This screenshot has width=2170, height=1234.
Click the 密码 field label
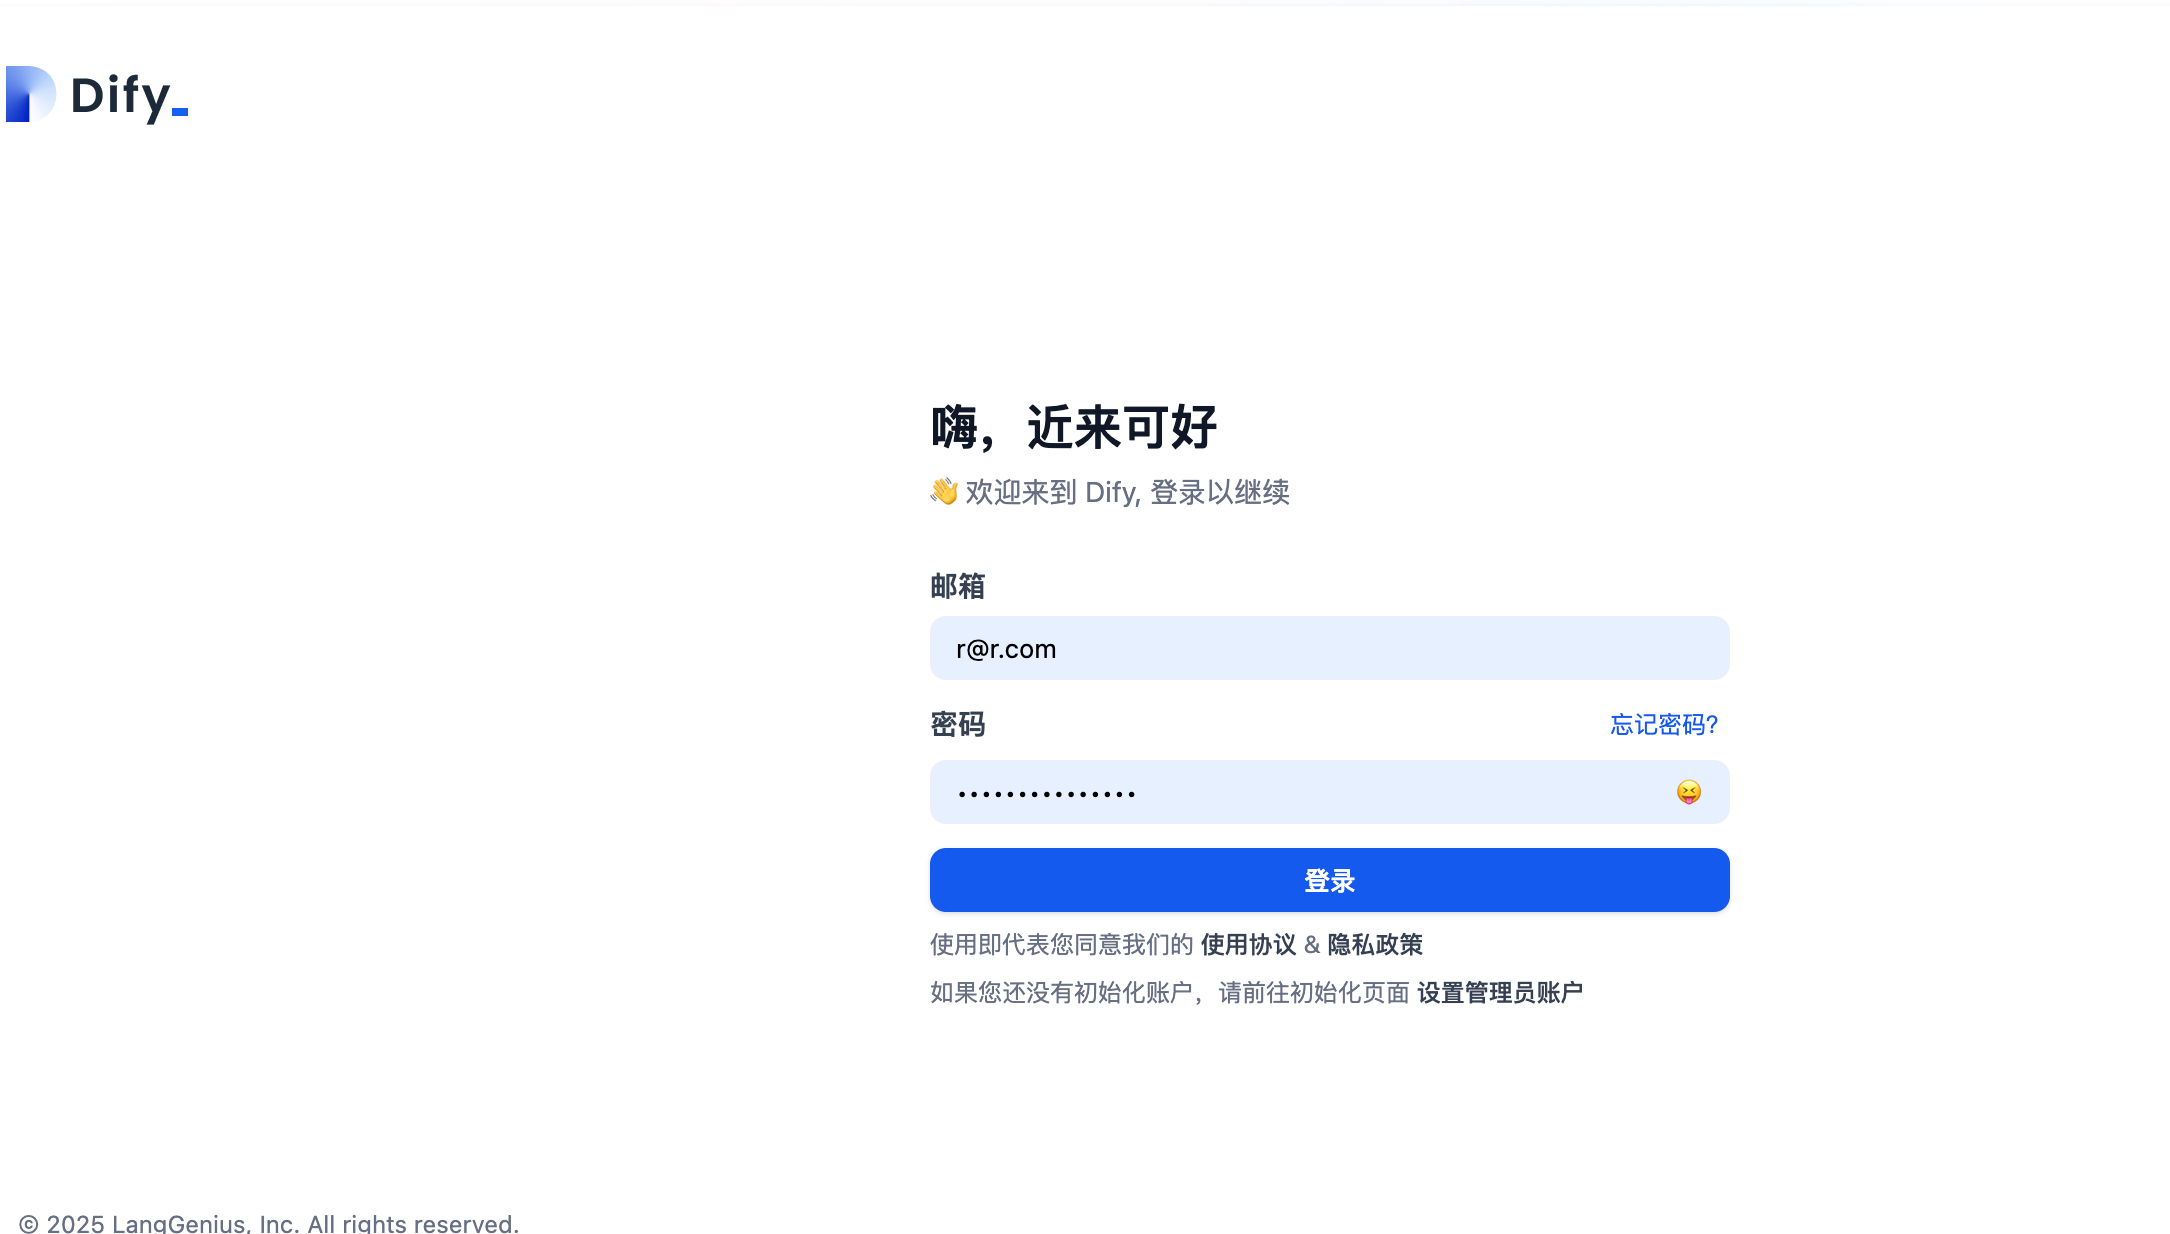(955, 724)
